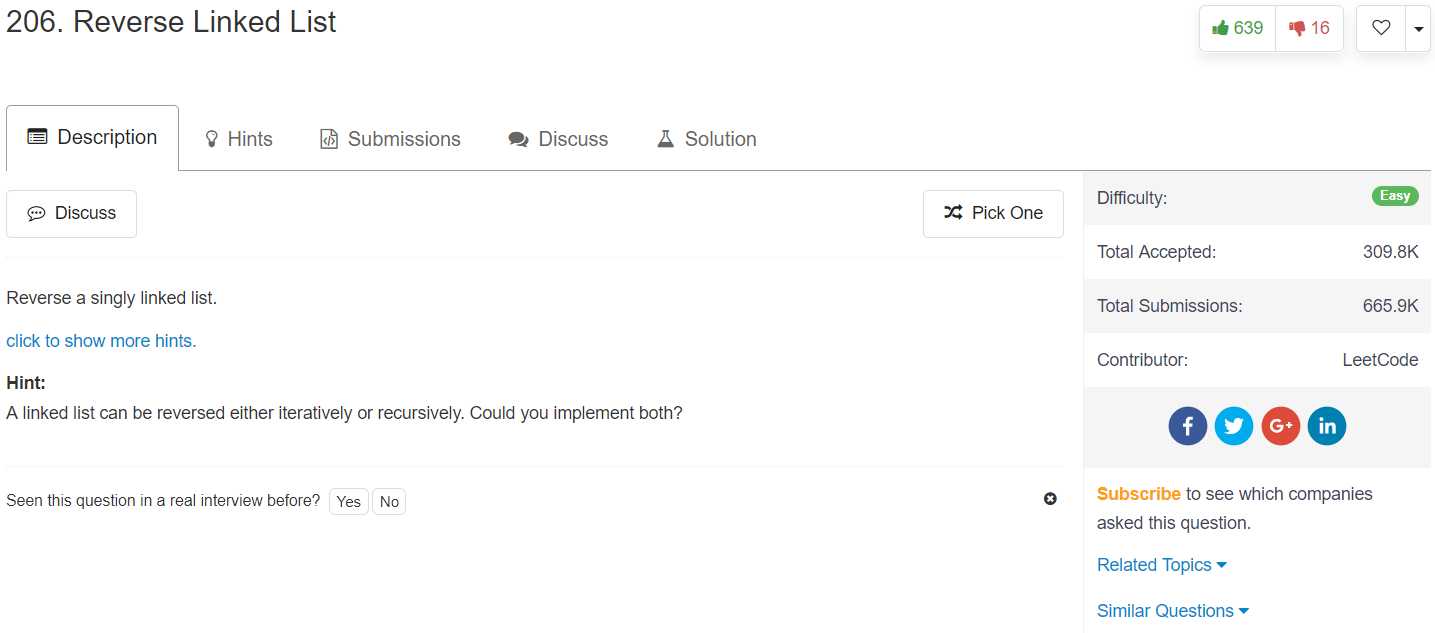Click the Discuss button below tabs
This screenshot has width=1435, height=633.
coord(71,213)
